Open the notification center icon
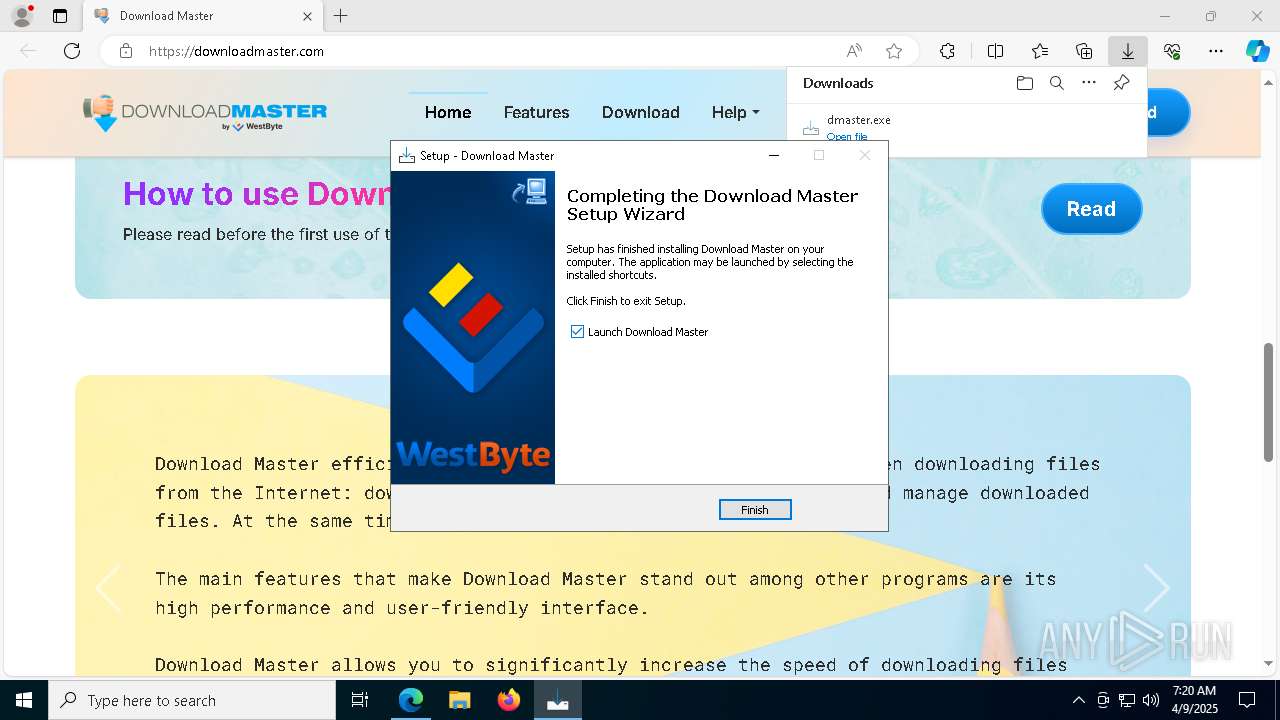 click(x=1247, y=700)
